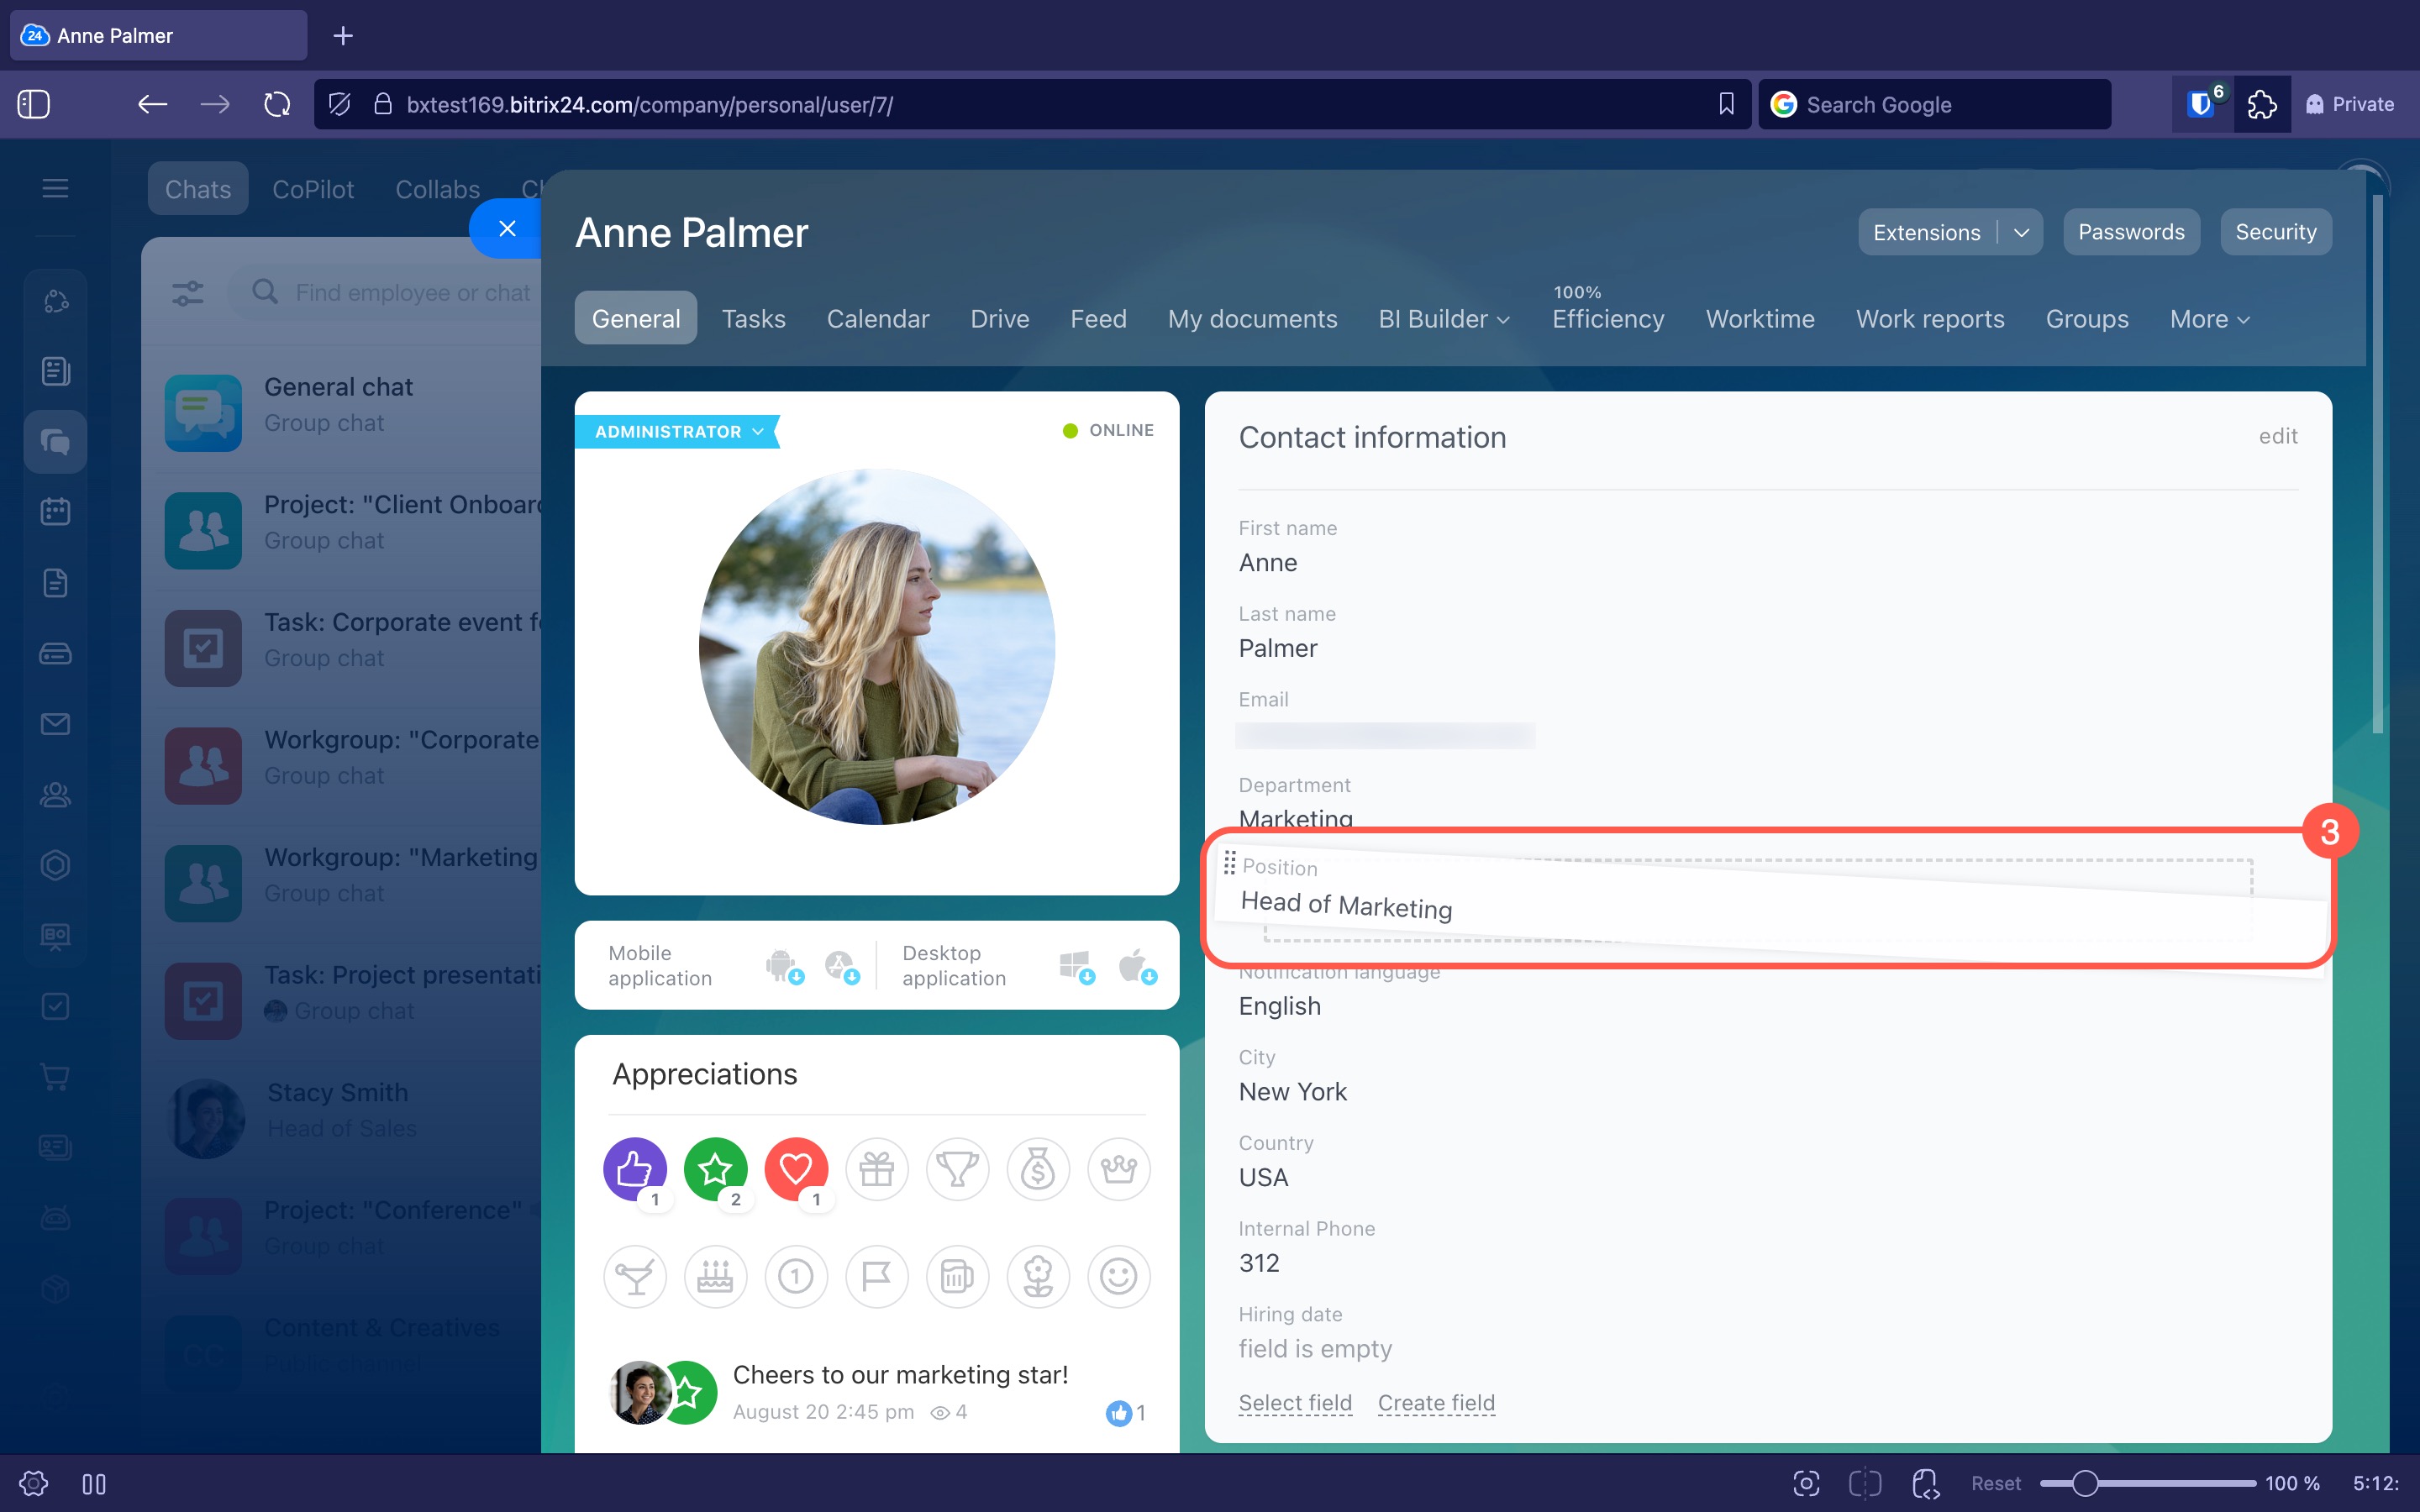Select the flower appreciation icon

coord(1038,1276)
